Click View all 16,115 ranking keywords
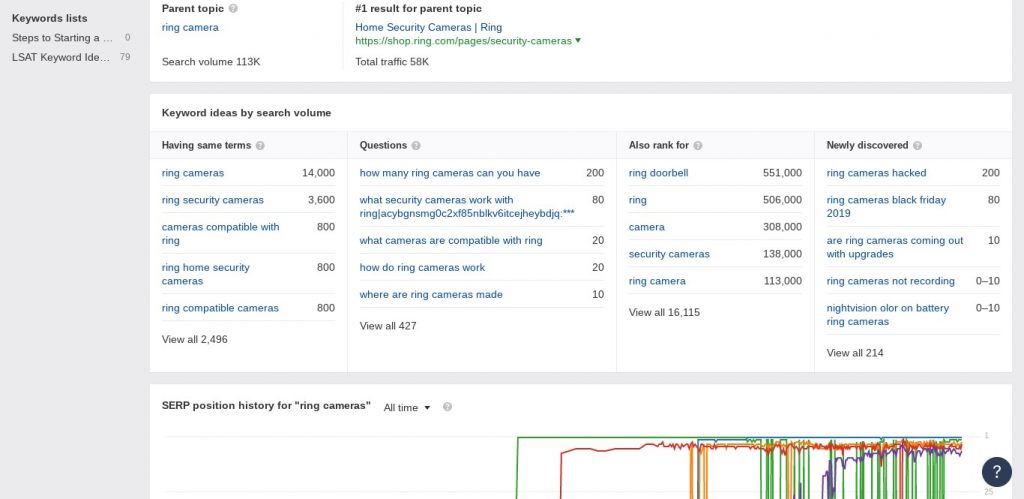The image size is (1024, 499). (x=664, y=313)
